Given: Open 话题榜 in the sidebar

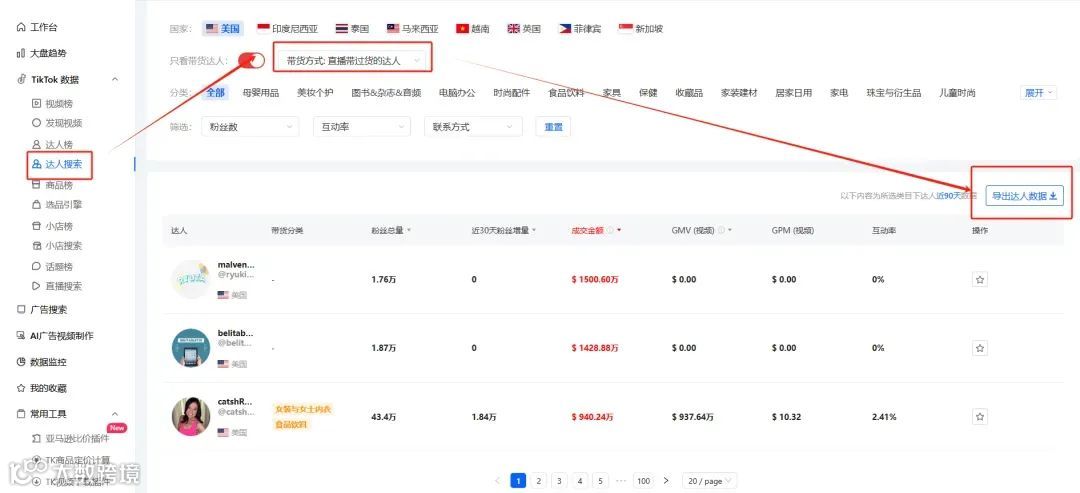Looking at the screenshot, I should [x=52, y=266].
